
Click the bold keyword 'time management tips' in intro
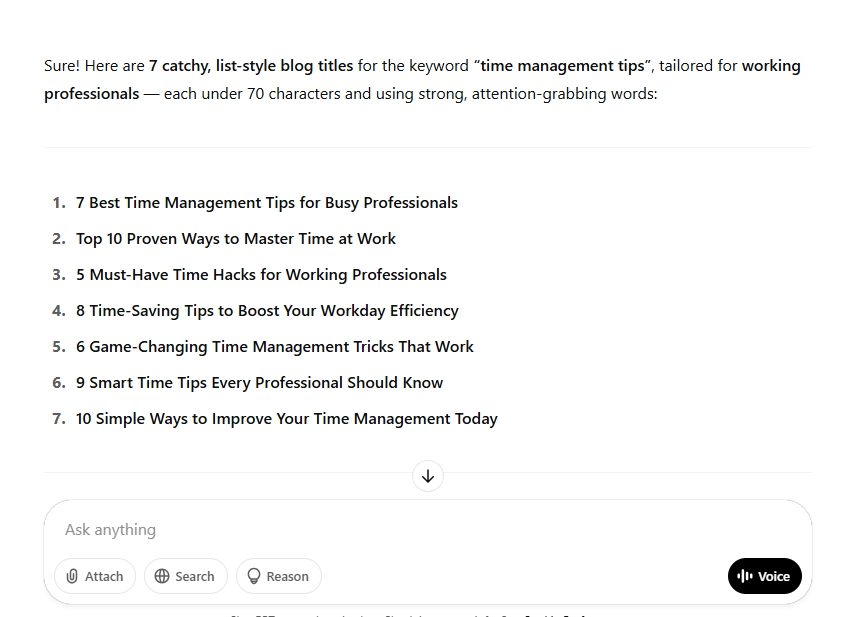point(562,66)
